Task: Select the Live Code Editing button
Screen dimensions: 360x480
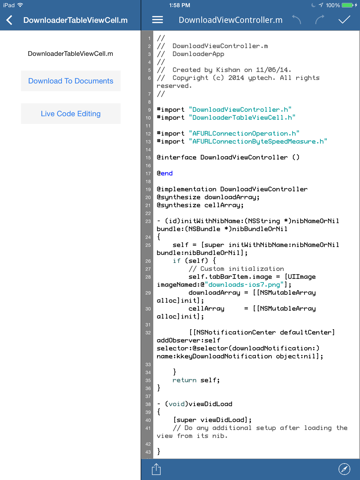Action: 71,114
